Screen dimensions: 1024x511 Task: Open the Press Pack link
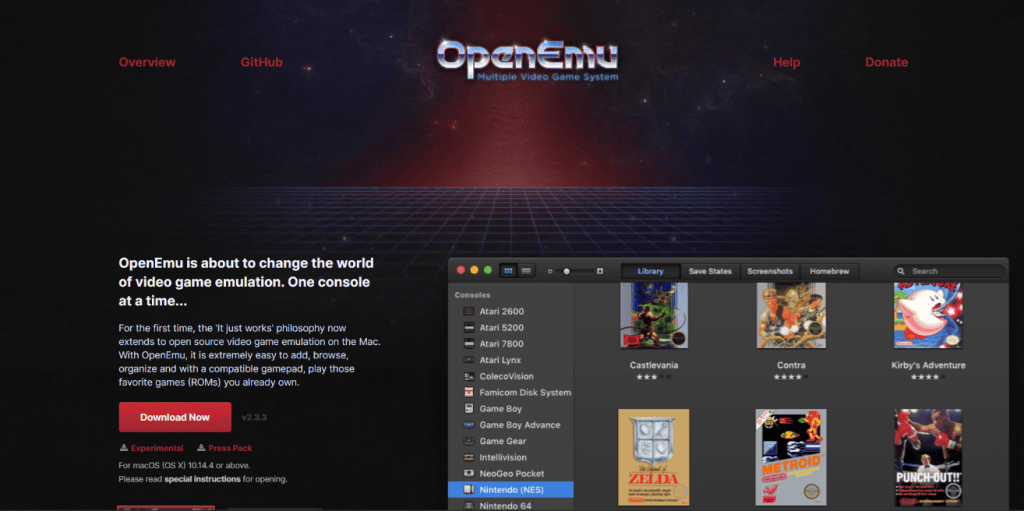[230, 448]
